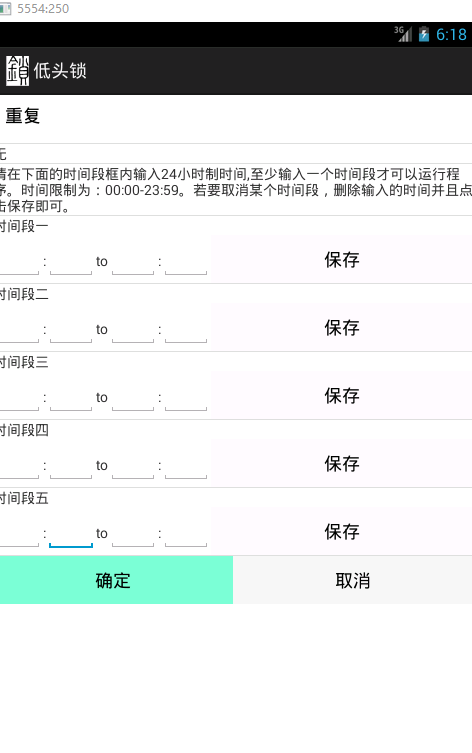
Task: Focus end hour field of 时间段一
Action: click(133, 261)
